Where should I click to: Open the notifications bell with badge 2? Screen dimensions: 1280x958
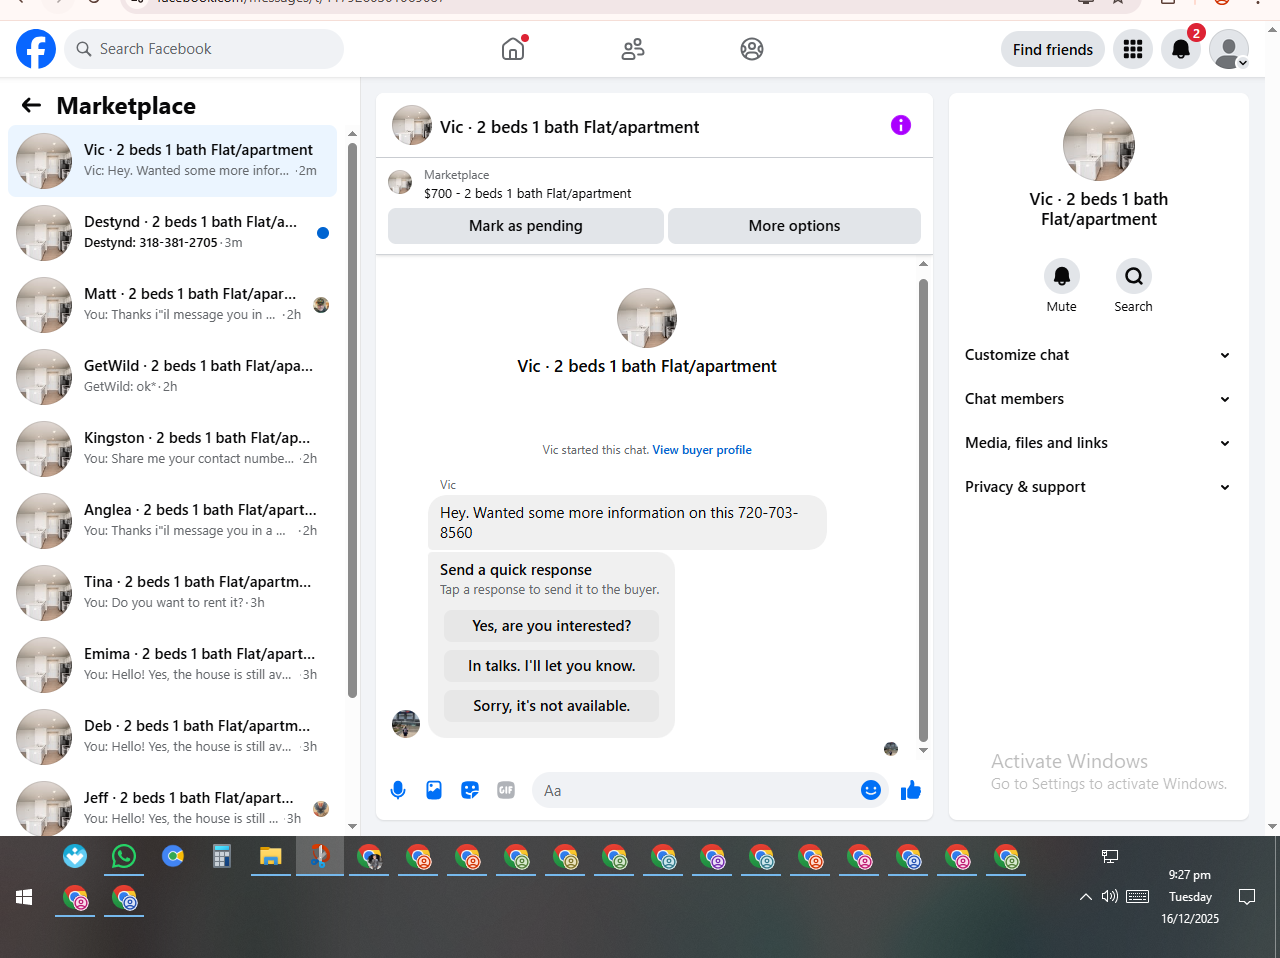point(1181,49)
